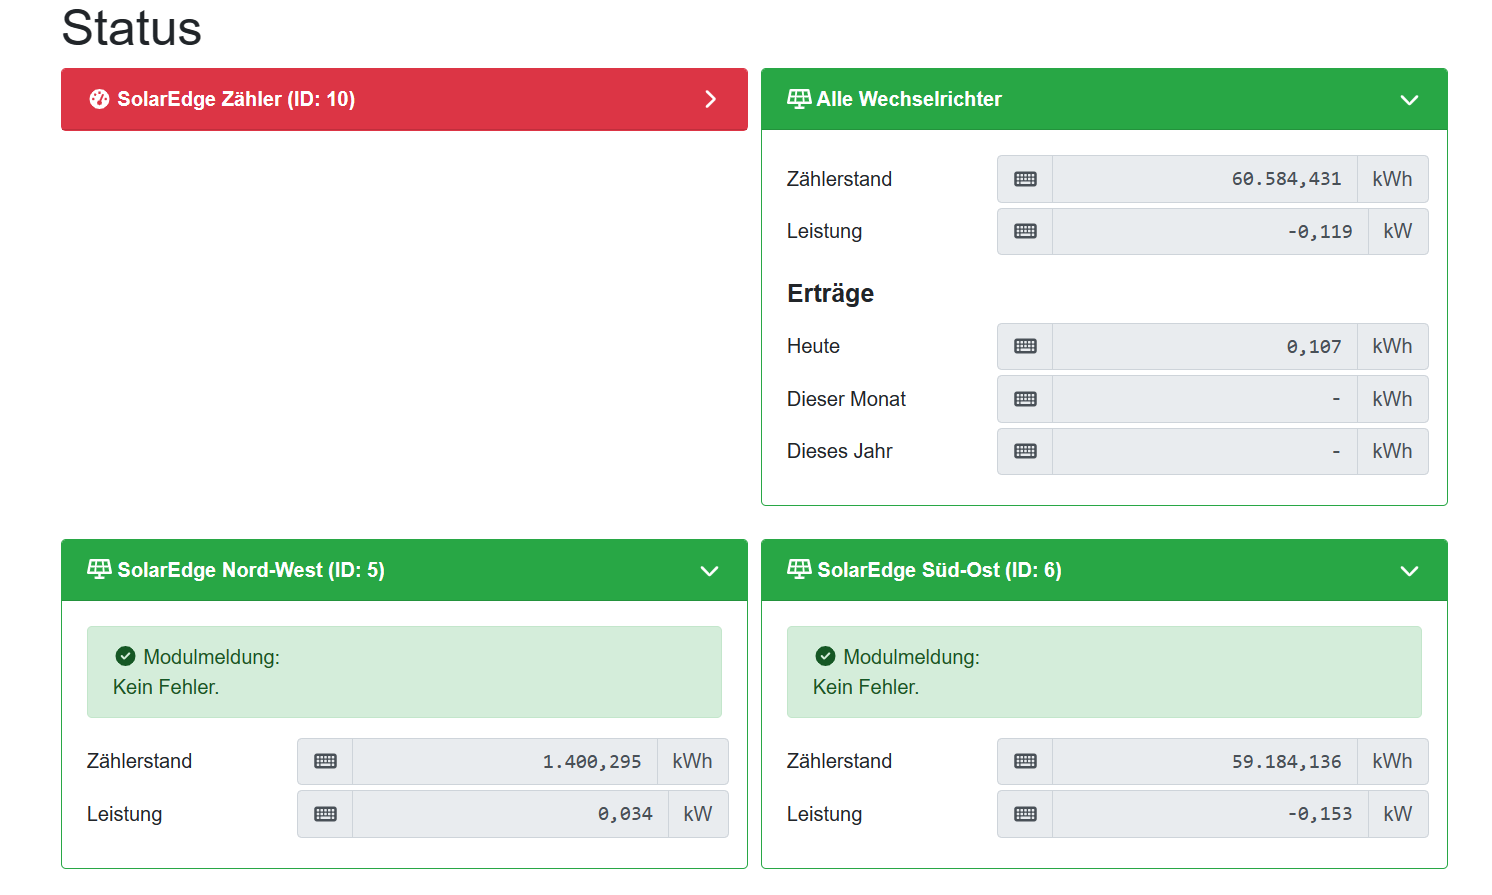Collapse the Alle Wechselrichter panel chevron
Screen dimensions: 1492x895
1409,100
